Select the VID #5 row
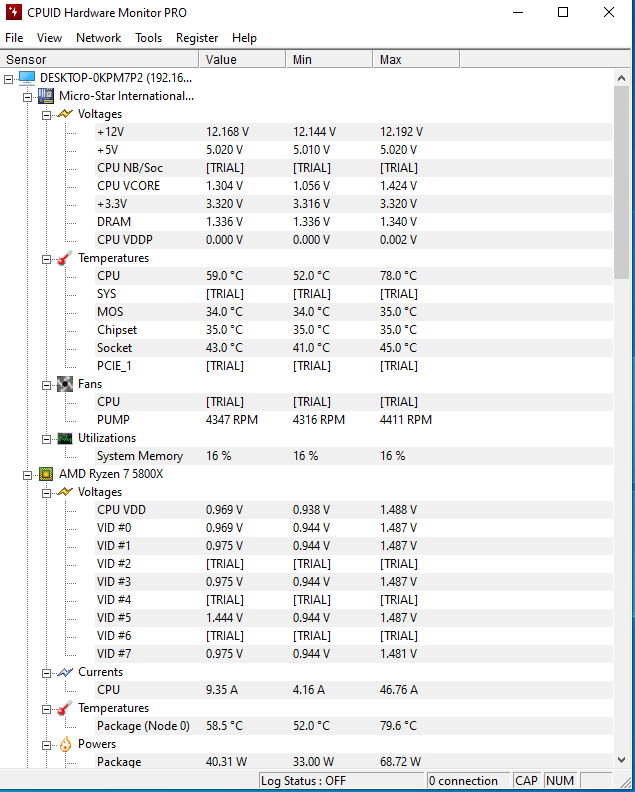635x792 pixels. coord(354,618)
